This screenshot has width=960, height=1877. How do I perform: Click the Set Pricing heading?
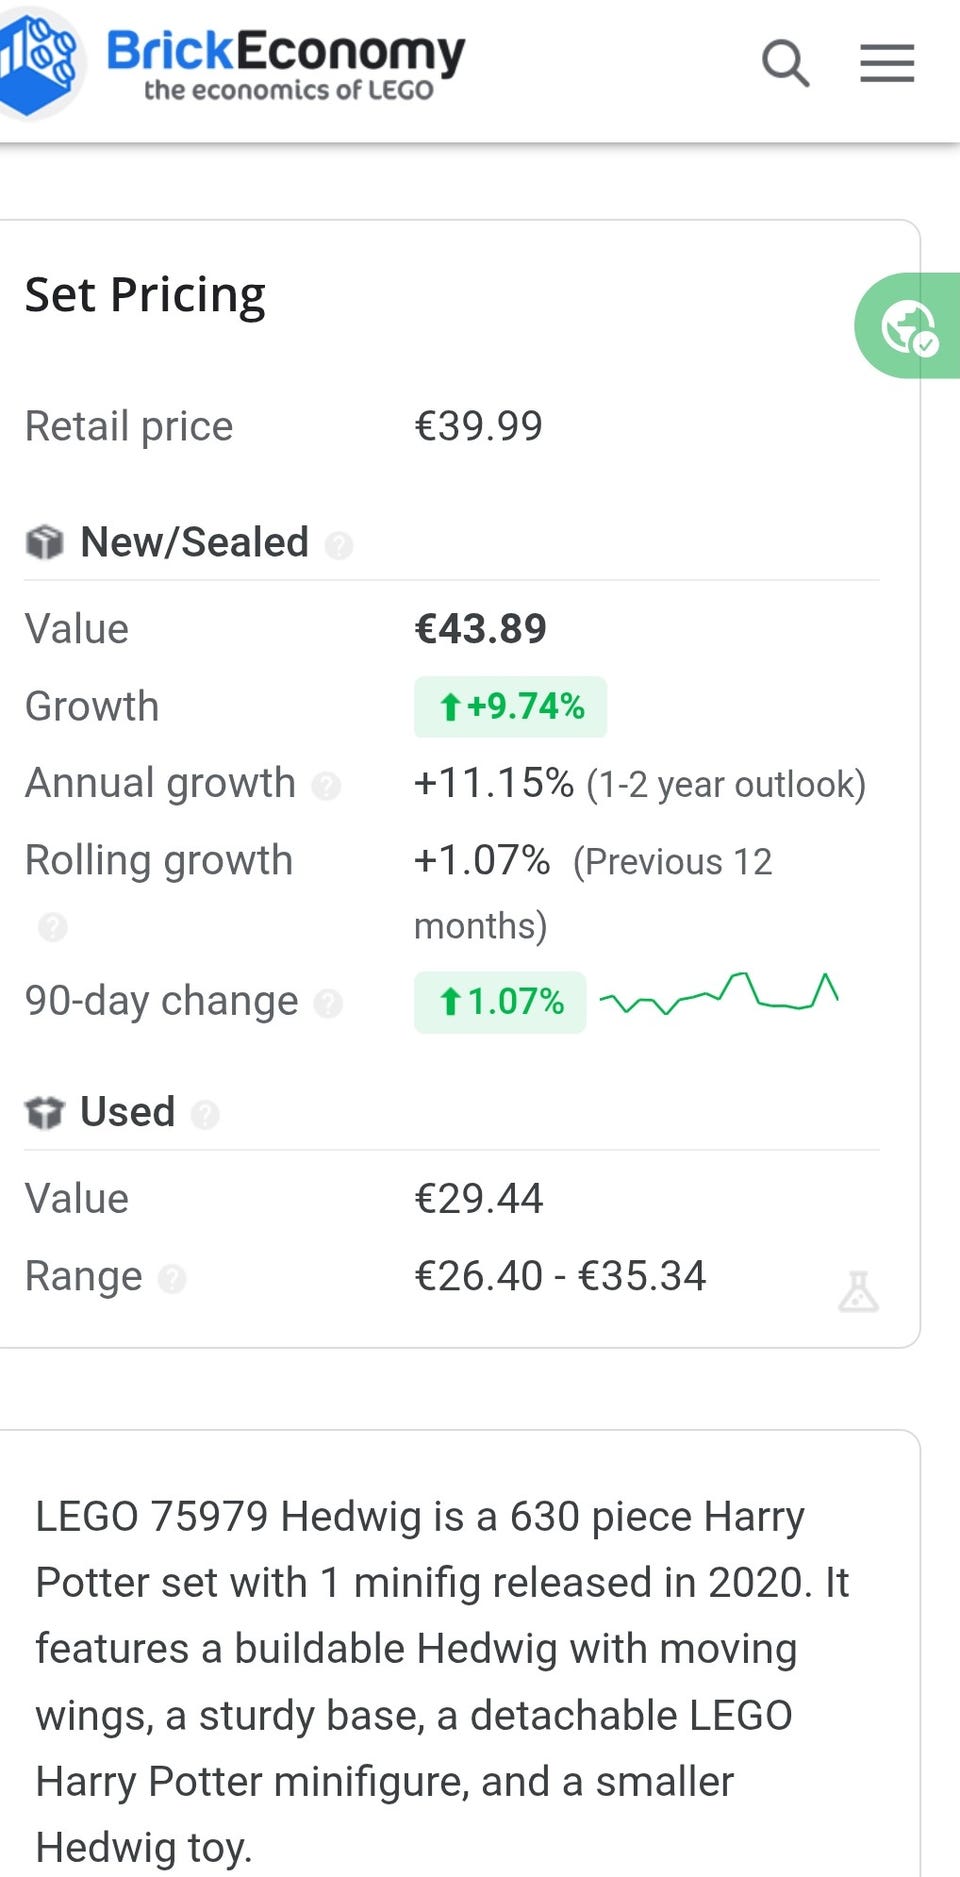coord(145,295)
